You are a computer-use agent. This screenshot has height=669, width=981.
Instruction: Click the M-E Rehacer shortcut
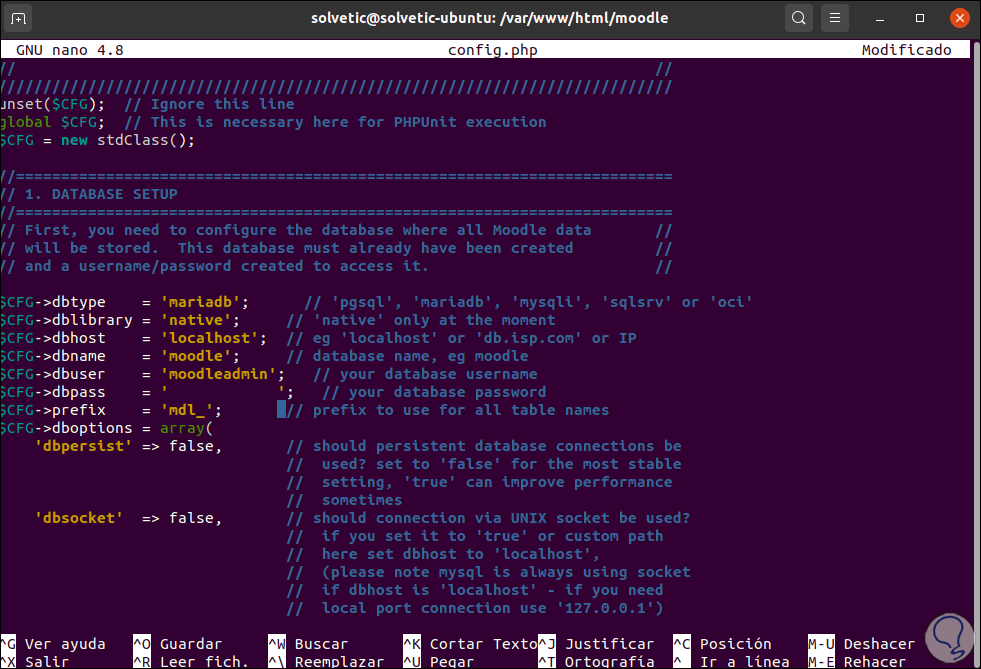click(857, 661)
